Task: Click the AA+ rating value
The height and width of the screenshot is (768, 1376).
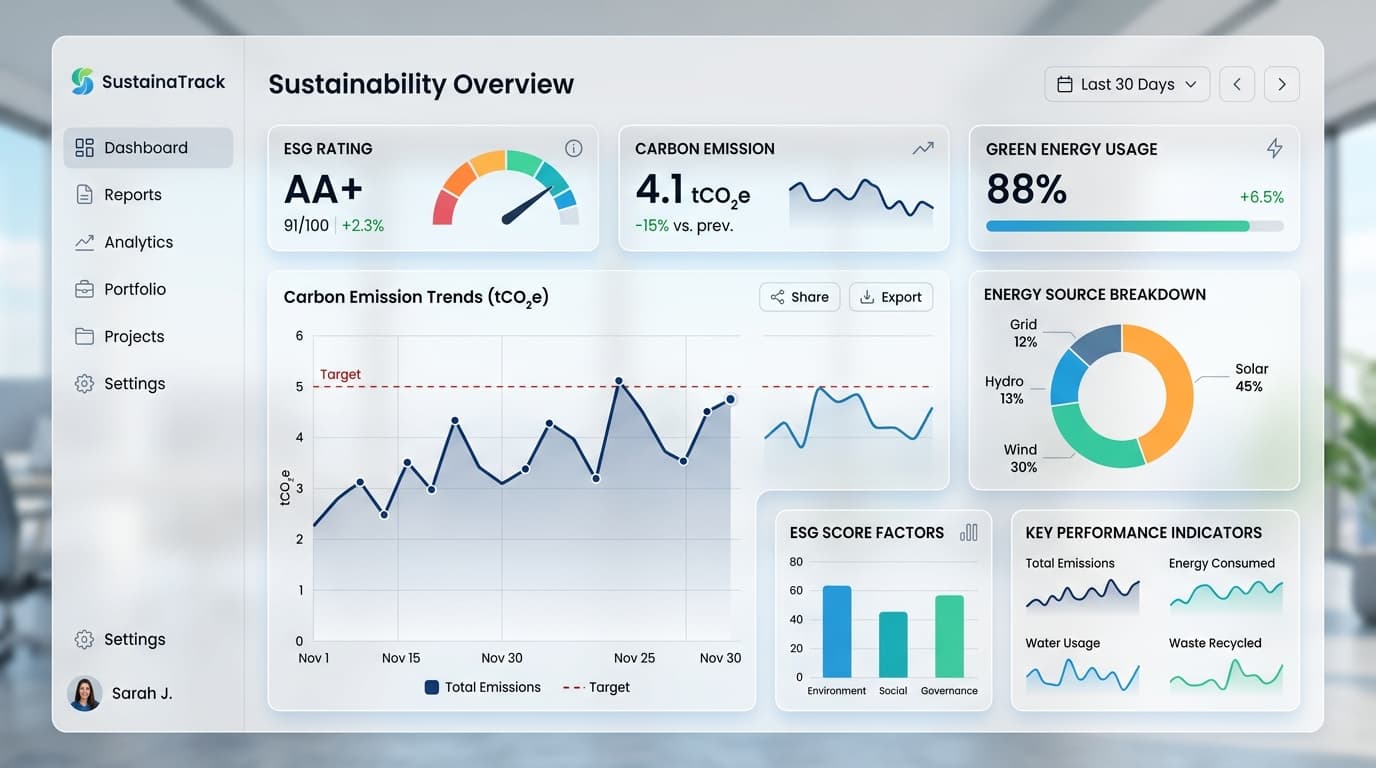Action: tap(324, 189)
